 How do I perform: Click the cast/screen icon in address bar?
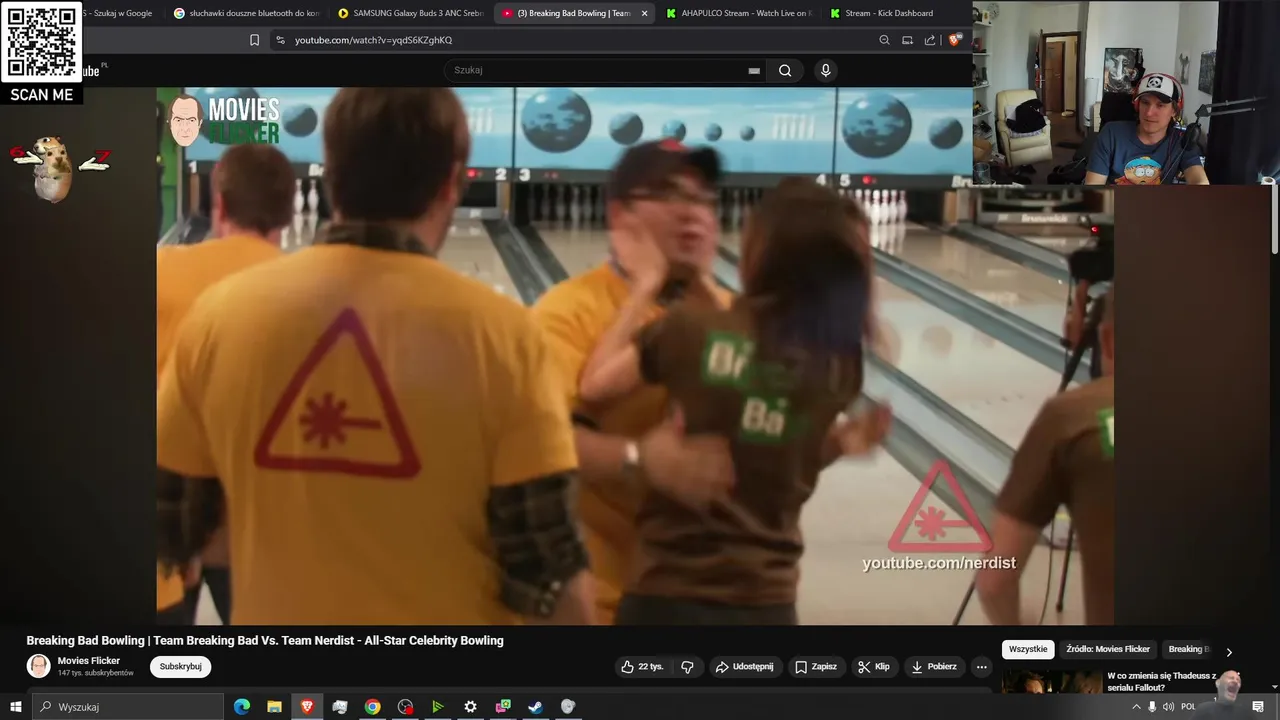tap(907, 40)
